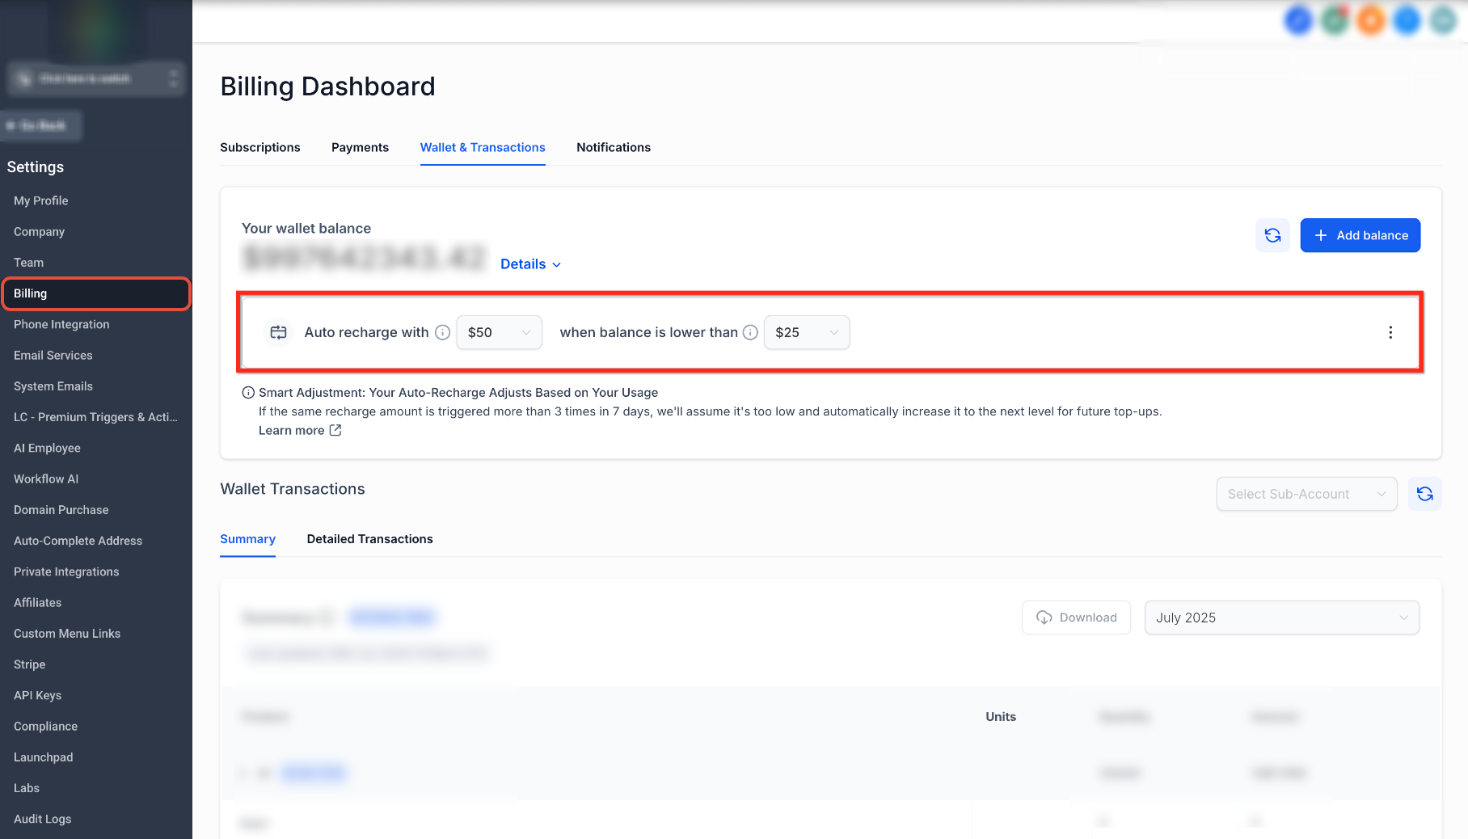The height and width of the screenshot is (839, 1468).
Task: Click the orange round icon in top bar
Action: (1371, 20)
